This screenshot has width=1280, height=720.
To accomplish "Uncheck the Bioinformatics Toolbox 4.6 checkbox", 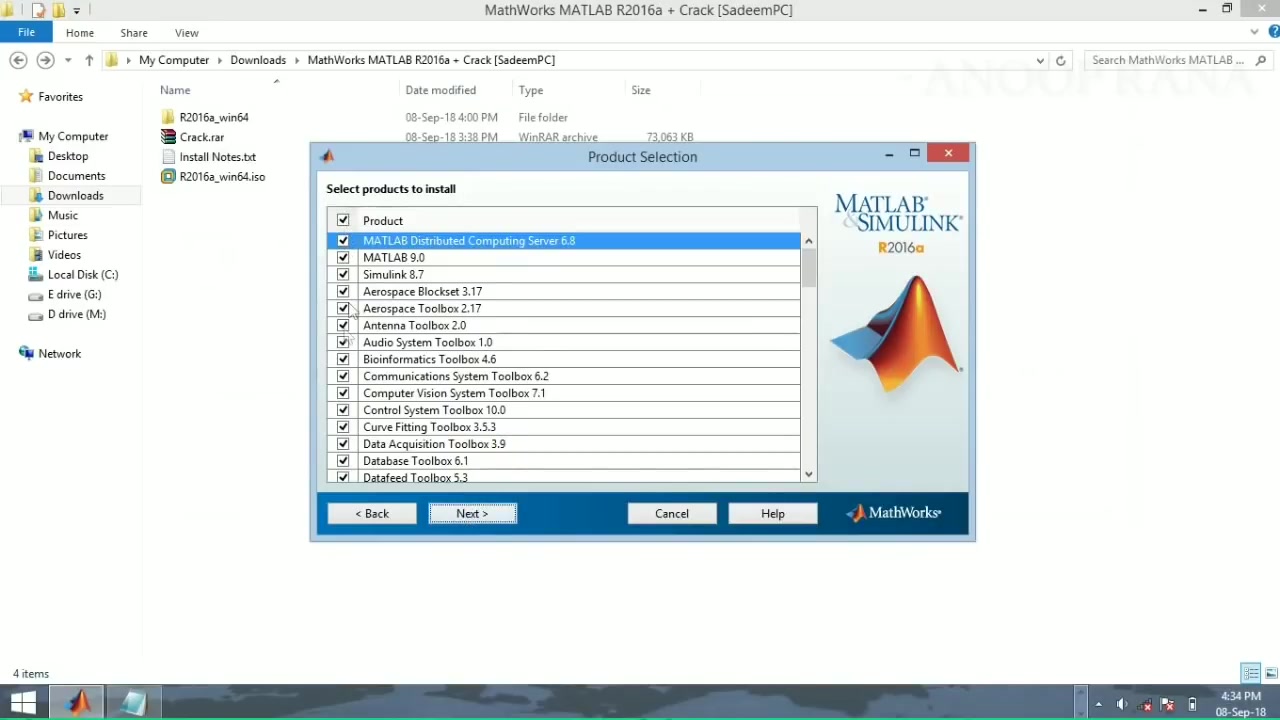I will (x=343, y=360).
